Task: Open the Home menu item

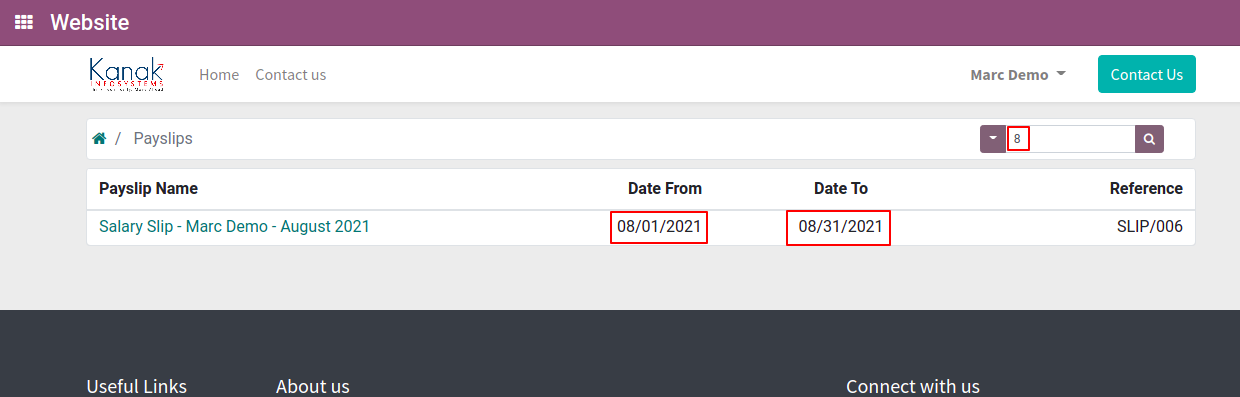Action: (219, 75)
